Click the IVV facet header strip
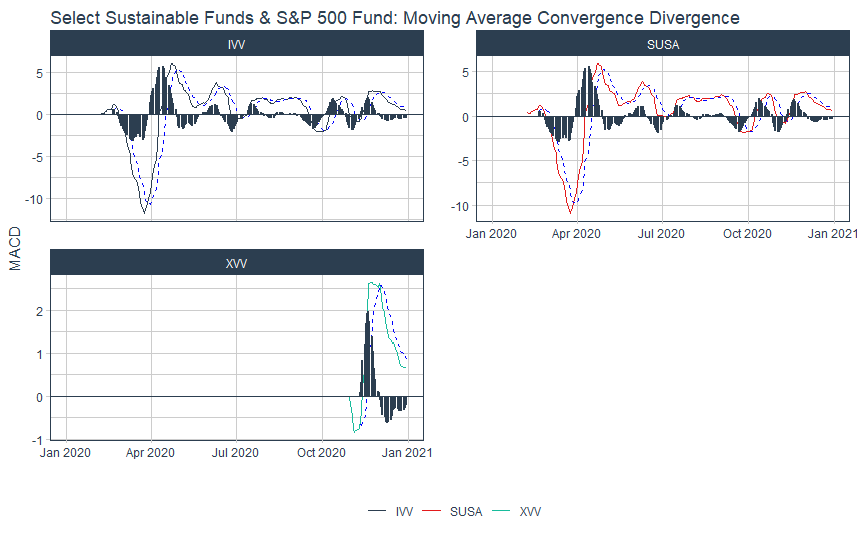This screenshot has height=537, width=857. (x=237, y=44)
